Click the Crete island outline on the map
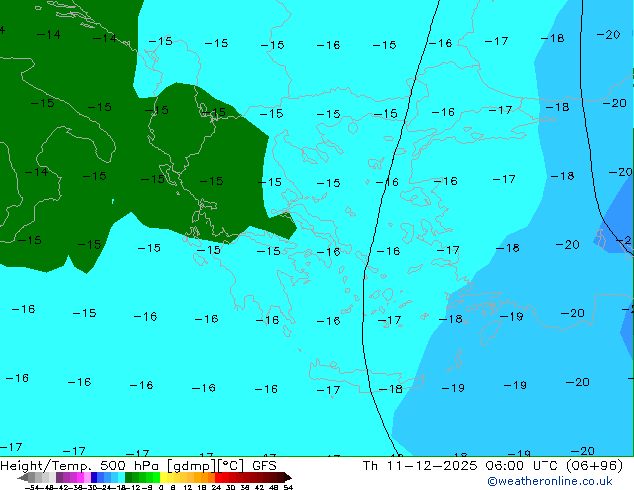Image resolution: width=634 pixels, height=490 pixels. pos(366,376)
